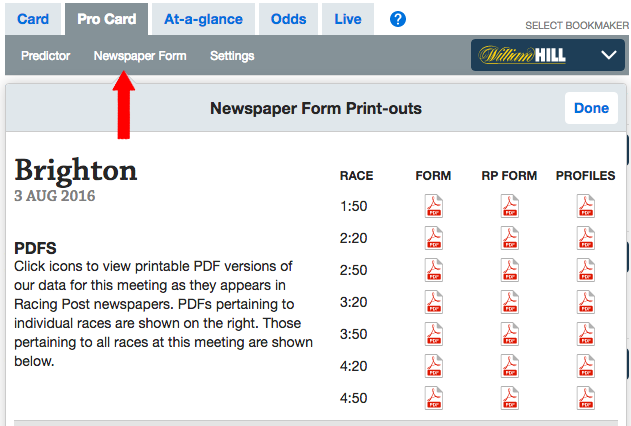Open the 4:50 race Profiles PDF
631x426 pixels.
coord(586,398)
